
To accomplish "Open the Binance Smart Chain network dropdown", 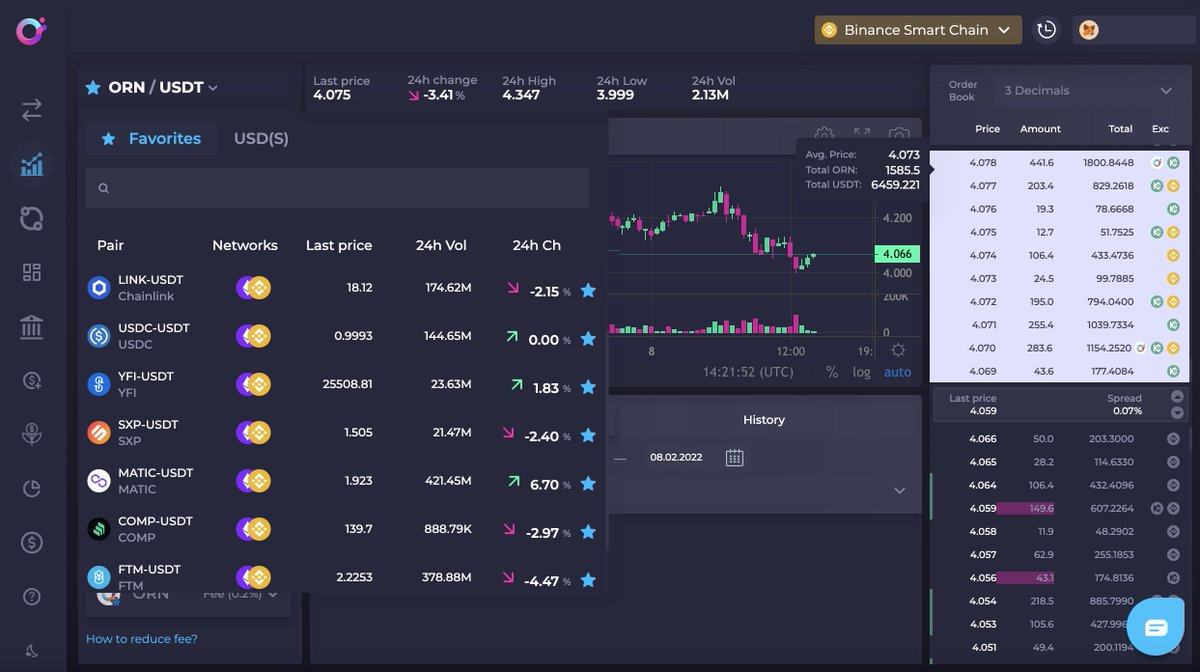I will click(x=918, y=30).
